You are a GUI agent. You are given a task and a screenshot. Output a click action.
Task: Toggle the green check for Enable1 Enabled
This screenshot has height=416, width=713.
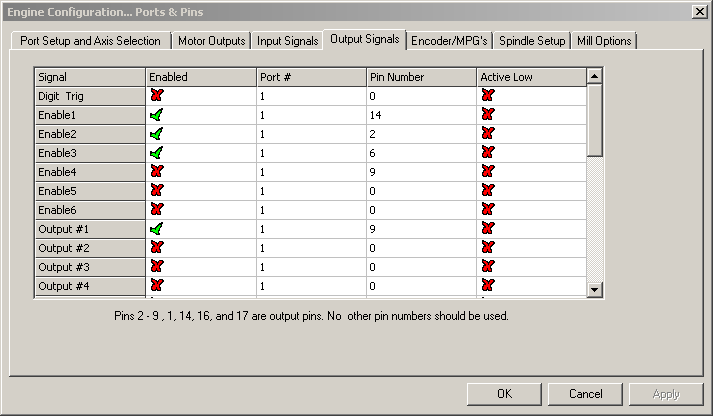[x=157, y=115]
